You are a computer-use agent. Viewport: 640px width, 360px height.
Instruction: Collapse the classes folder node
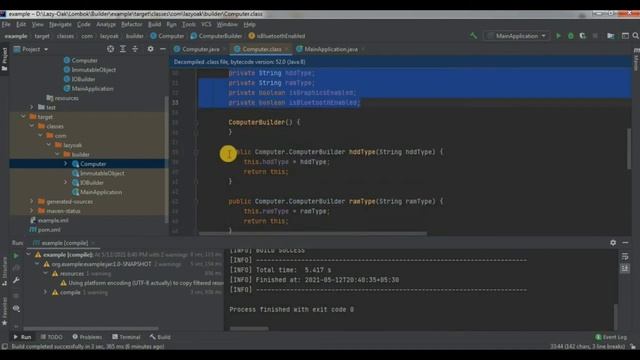point(32,126)
